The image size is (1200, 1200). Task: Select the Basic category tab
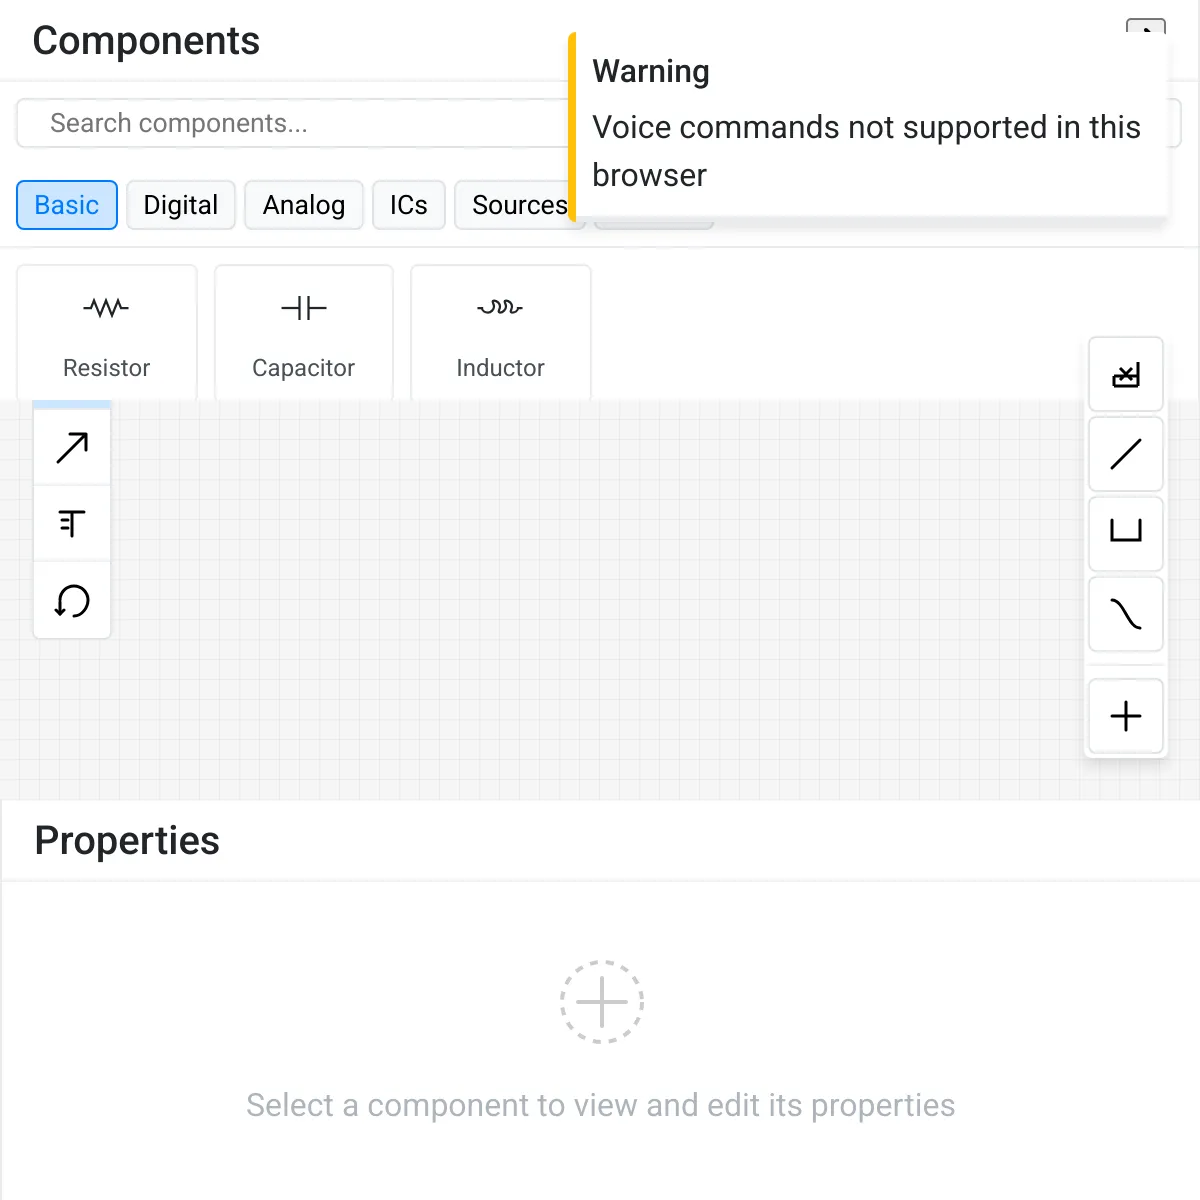click(x=67, y=205)
